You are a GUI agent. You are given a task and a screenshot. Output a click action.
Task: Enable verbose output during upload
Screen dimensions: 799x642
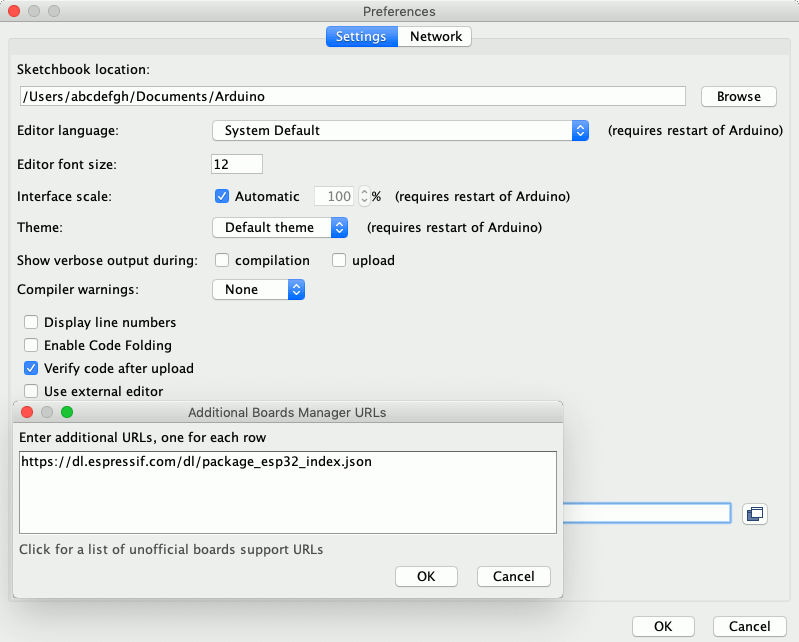click(x=339, y=261)
